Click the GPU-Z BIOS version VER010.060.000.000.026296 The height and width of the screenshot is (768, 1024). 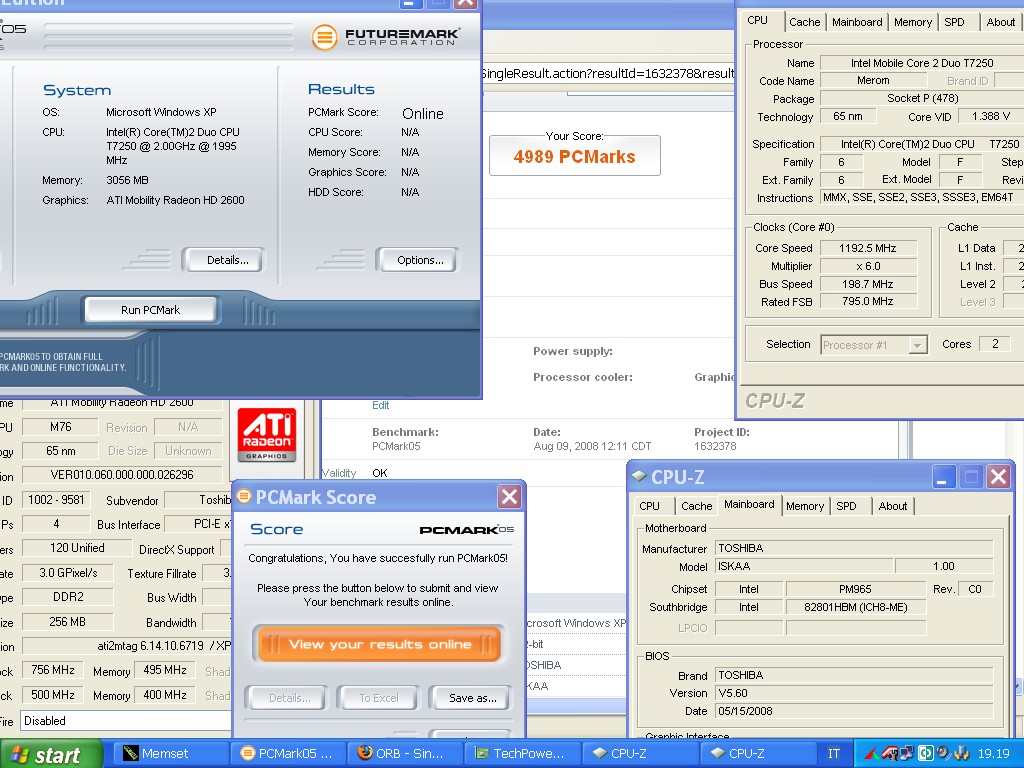(x=122, y=475)
